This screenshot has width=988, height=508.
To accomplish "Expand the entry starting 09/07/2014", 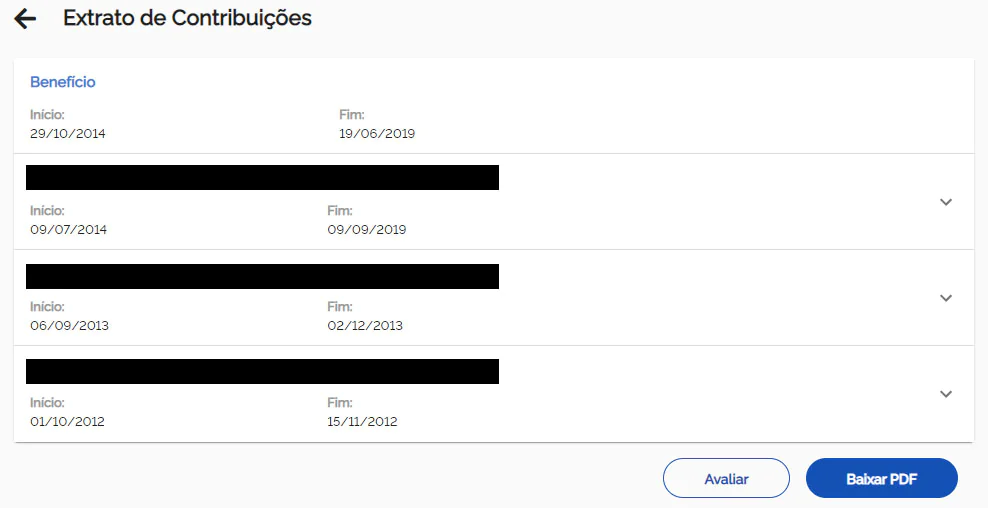I will (x=946, y=202).
